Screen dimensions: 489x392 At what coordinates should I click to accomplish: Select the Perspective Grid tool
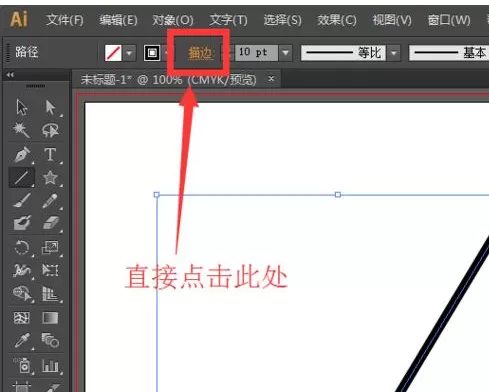[50, 294]
